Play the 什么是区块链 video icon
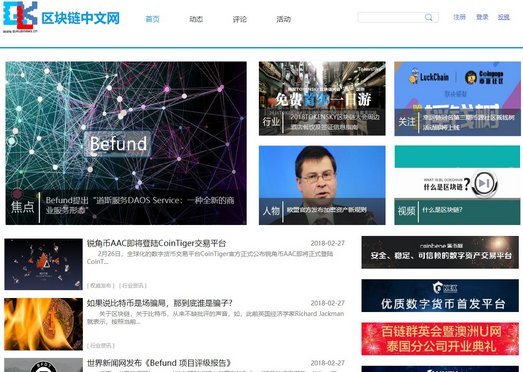 pyautogui.click(x=484, y=183)
